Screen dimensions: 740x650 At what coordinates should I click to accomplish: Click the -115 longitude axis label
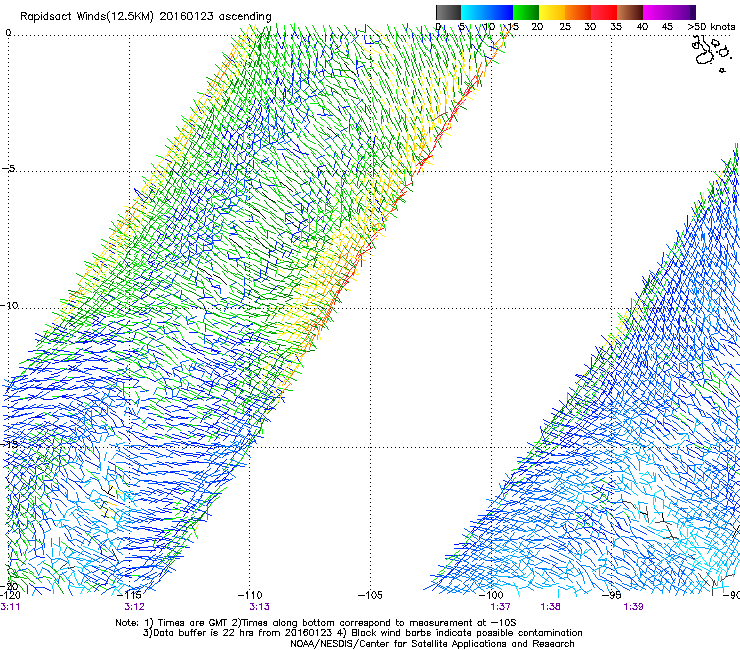(x=129, y=595)
